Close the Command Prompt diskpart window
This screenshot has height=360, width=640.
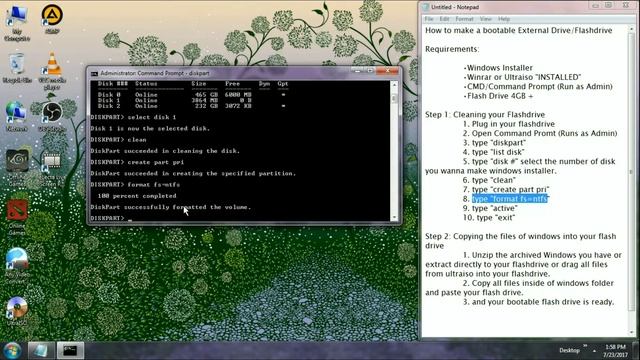387,71
